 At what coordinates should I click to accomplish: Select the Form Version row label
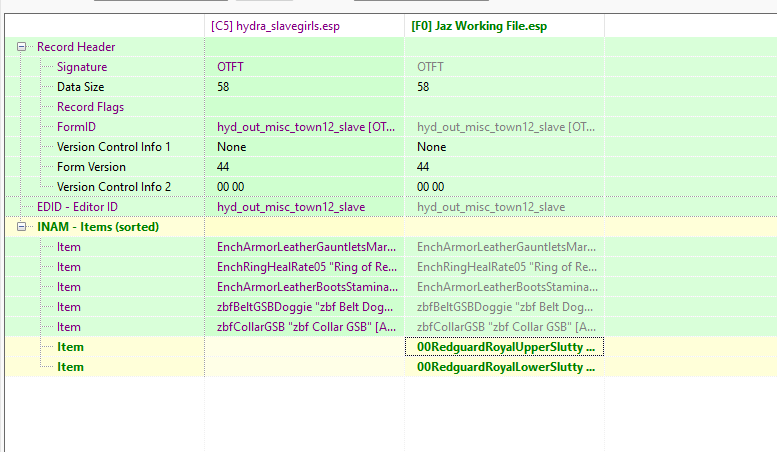(x=91, y=167)
